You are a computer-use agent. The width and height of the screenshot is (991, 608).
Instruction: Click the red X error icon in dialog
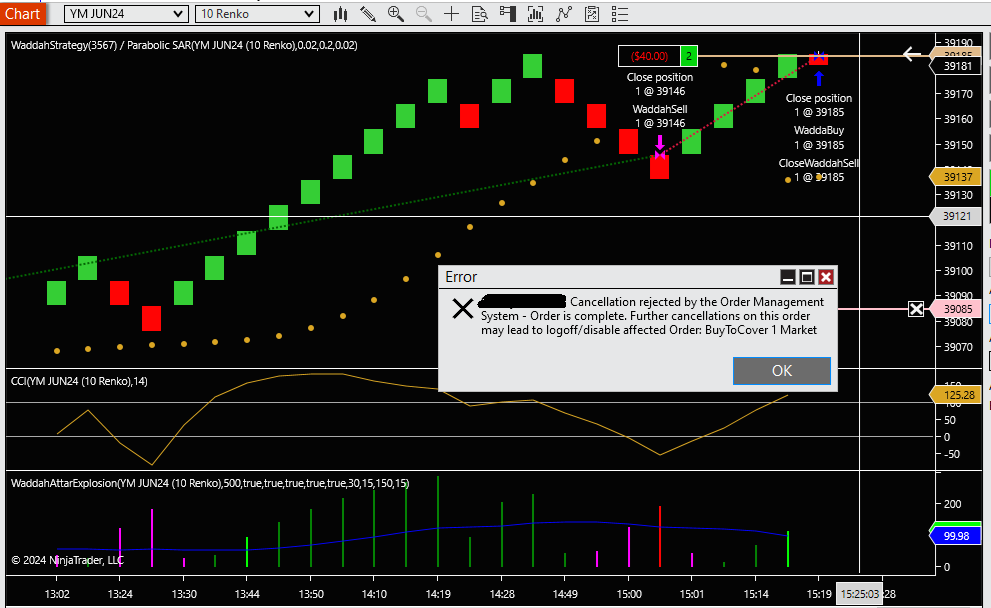[x=463, y=308]
